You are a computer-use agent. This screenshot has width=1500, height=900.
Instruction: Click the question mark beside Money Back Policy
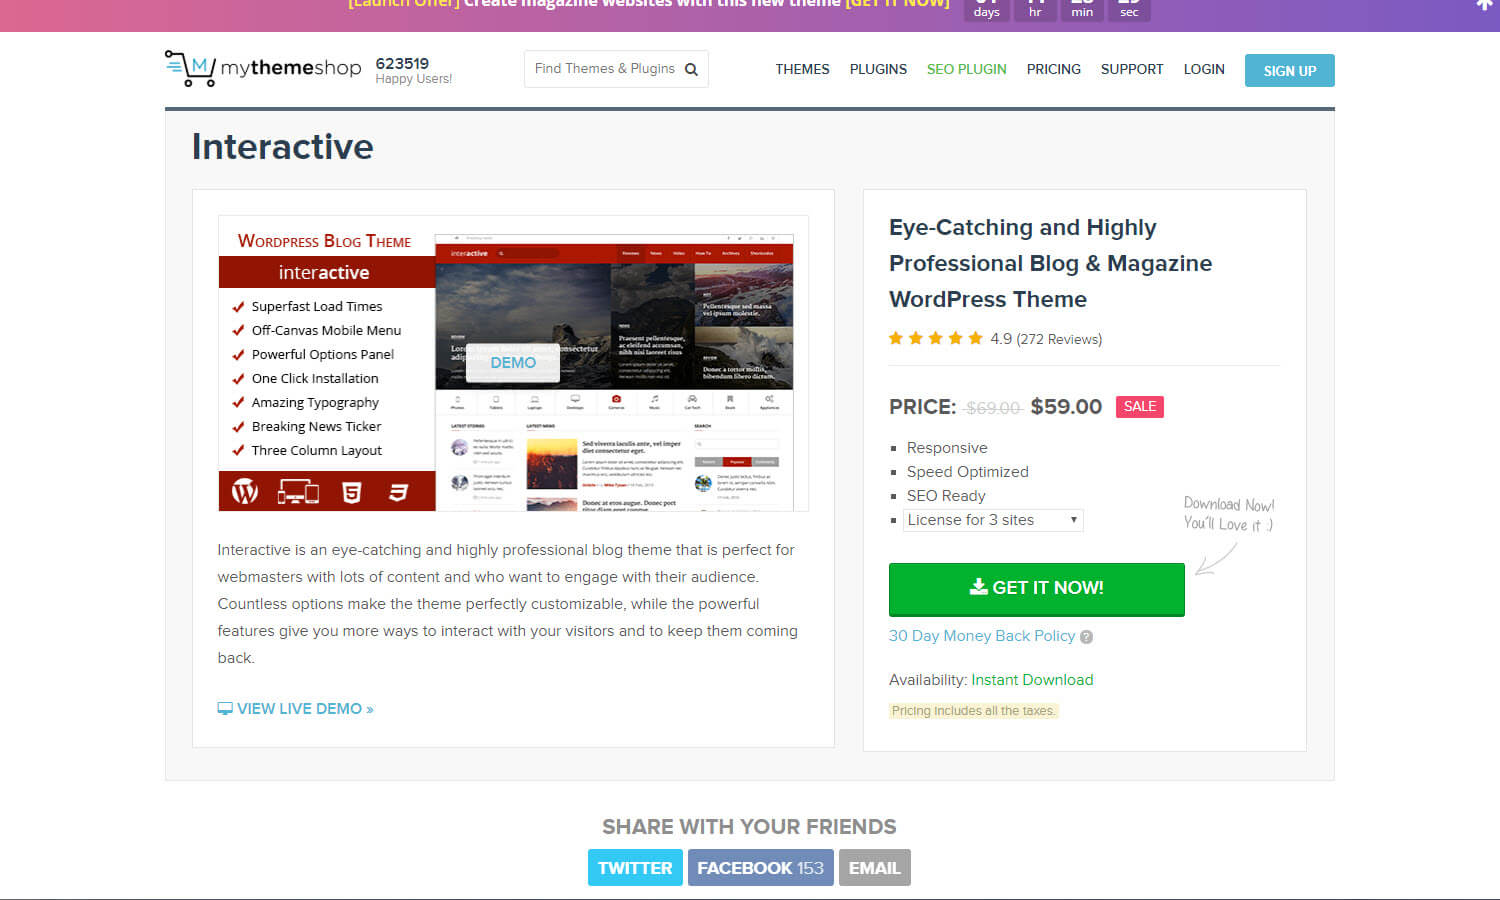point(1086,636)
